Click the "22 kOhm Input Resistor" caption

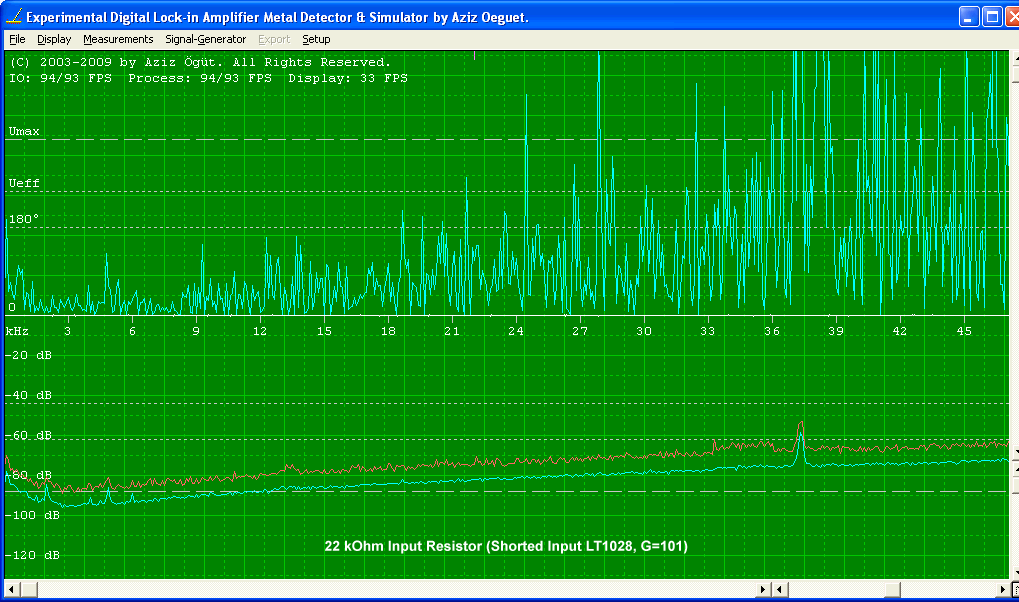[506, 546]
